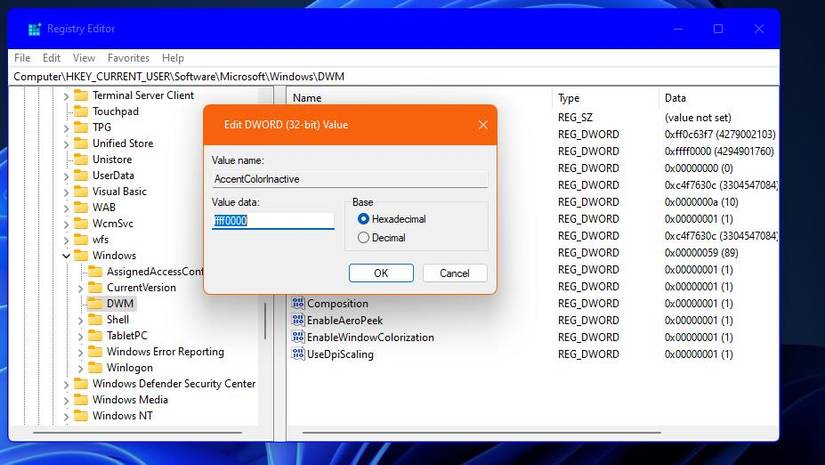Screen dimensions: 825x465
Task: Click the Unistore folder icon
Action: click(81, 159)
